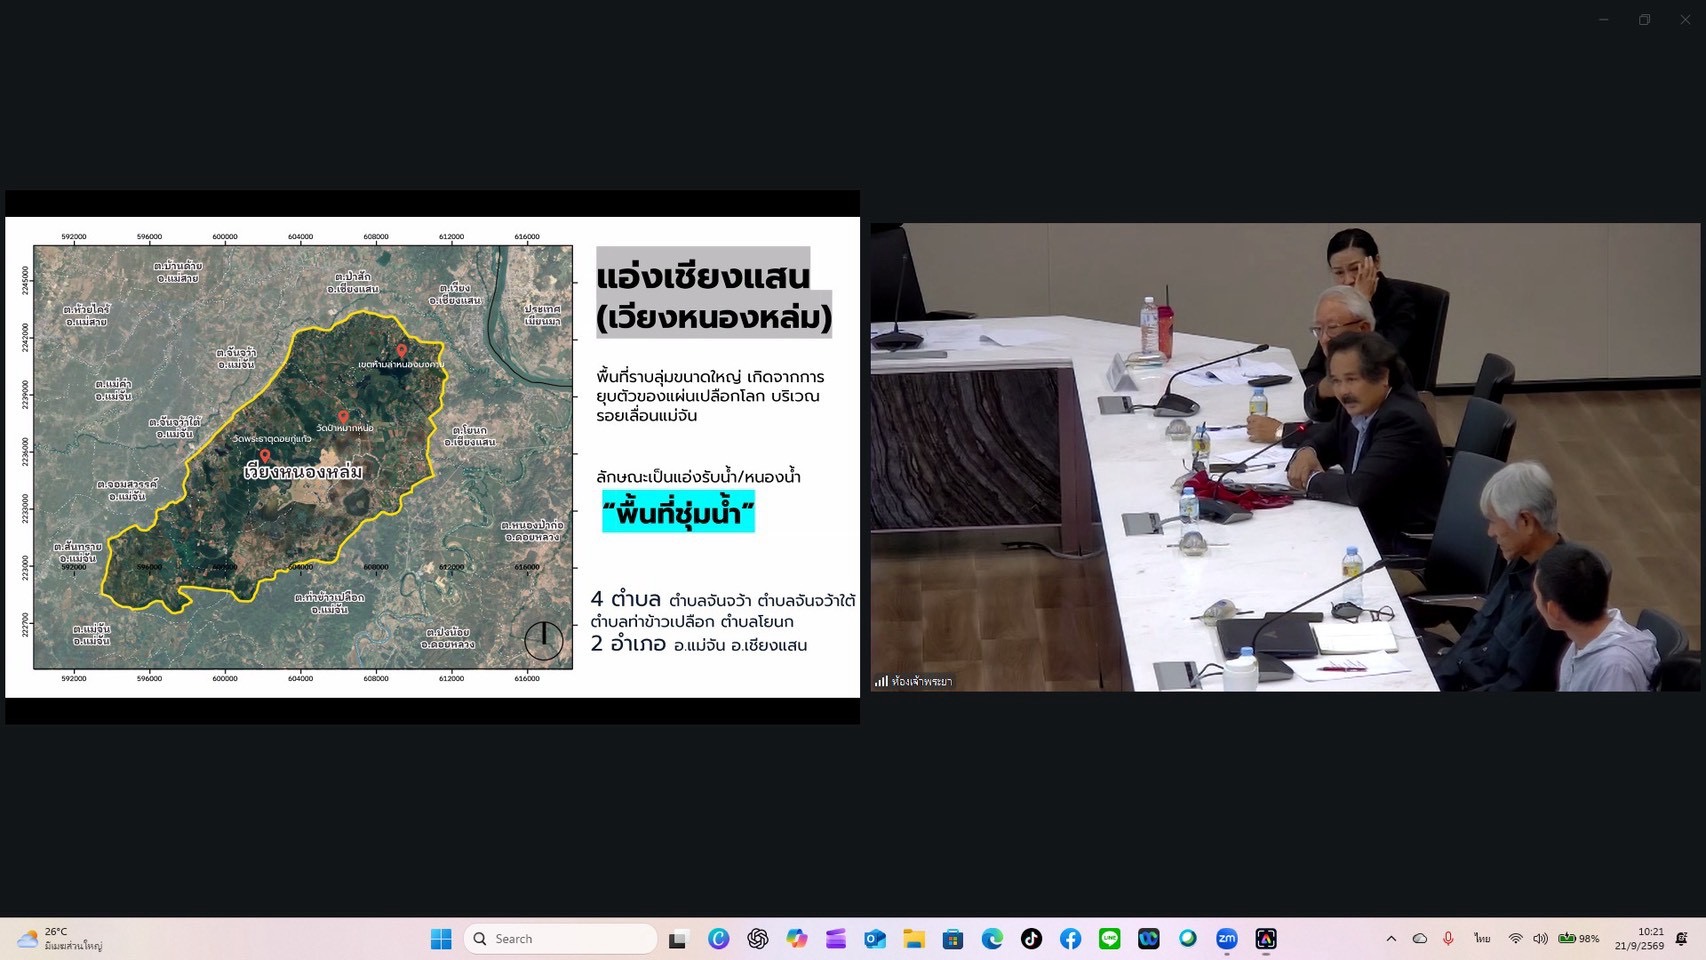Switch the ไทย input language
The image size is (1706, 960).
pos(1482,939)
